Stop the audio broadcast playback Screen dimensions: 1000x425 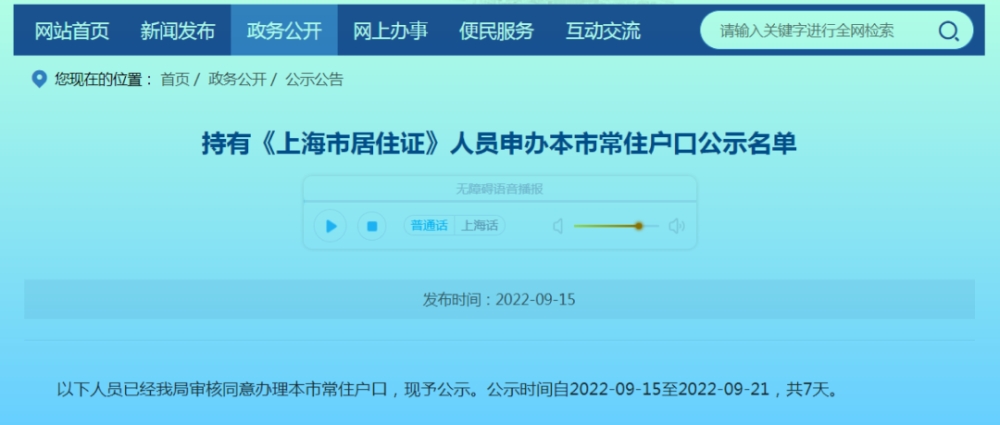(372, 226)
